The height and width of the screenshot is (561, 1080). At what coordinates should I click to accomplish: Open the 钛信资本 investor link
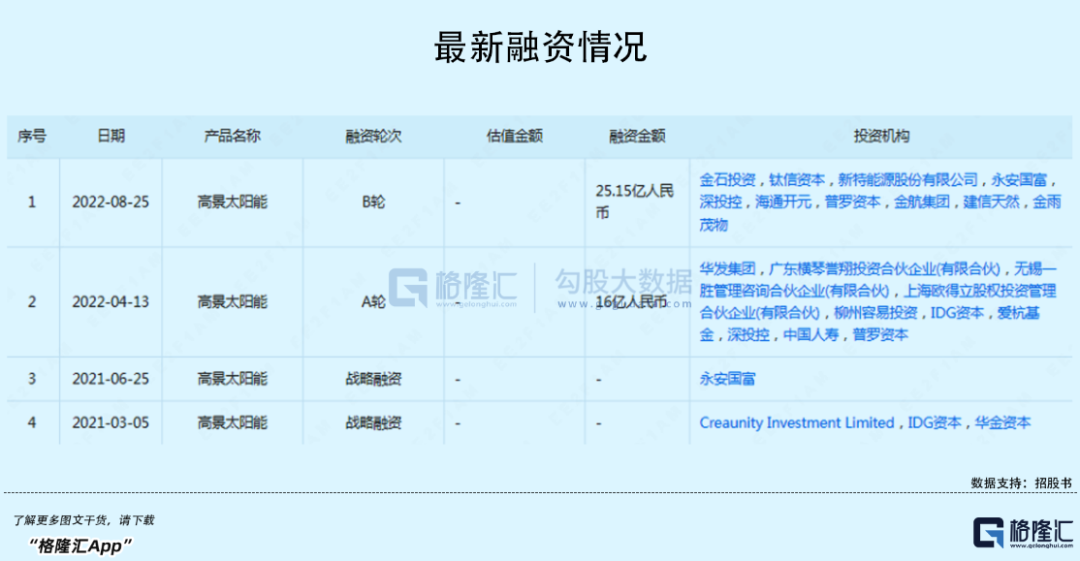(x=797, y=180)
